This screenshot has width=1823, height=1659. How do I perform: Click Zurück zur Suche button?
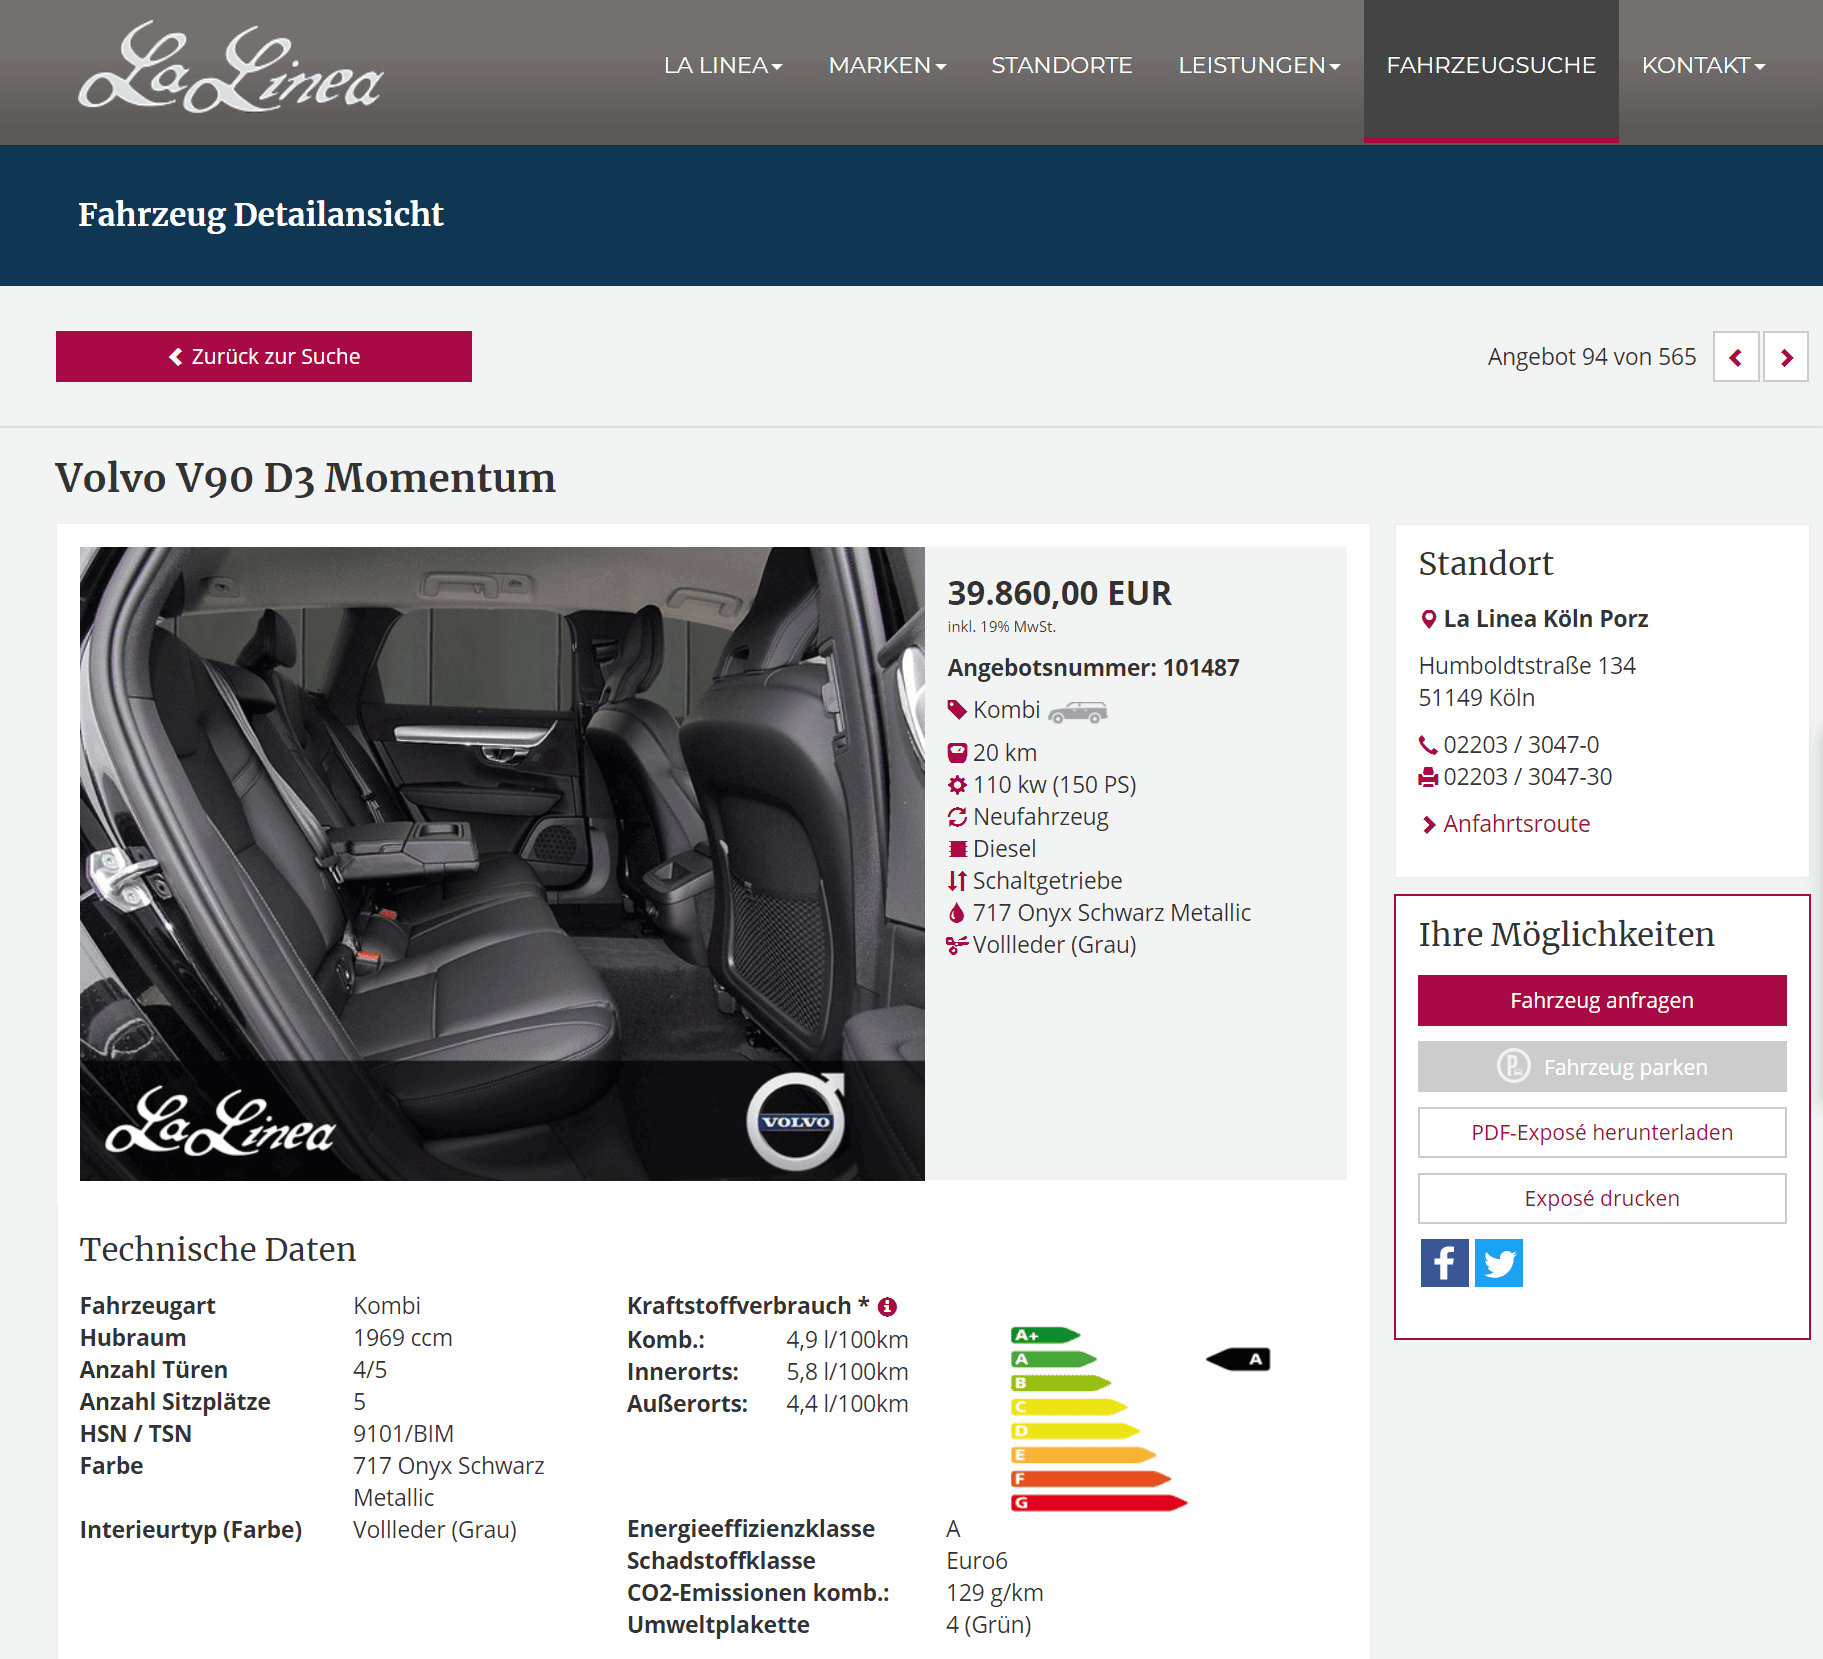(x=264, y=356)
